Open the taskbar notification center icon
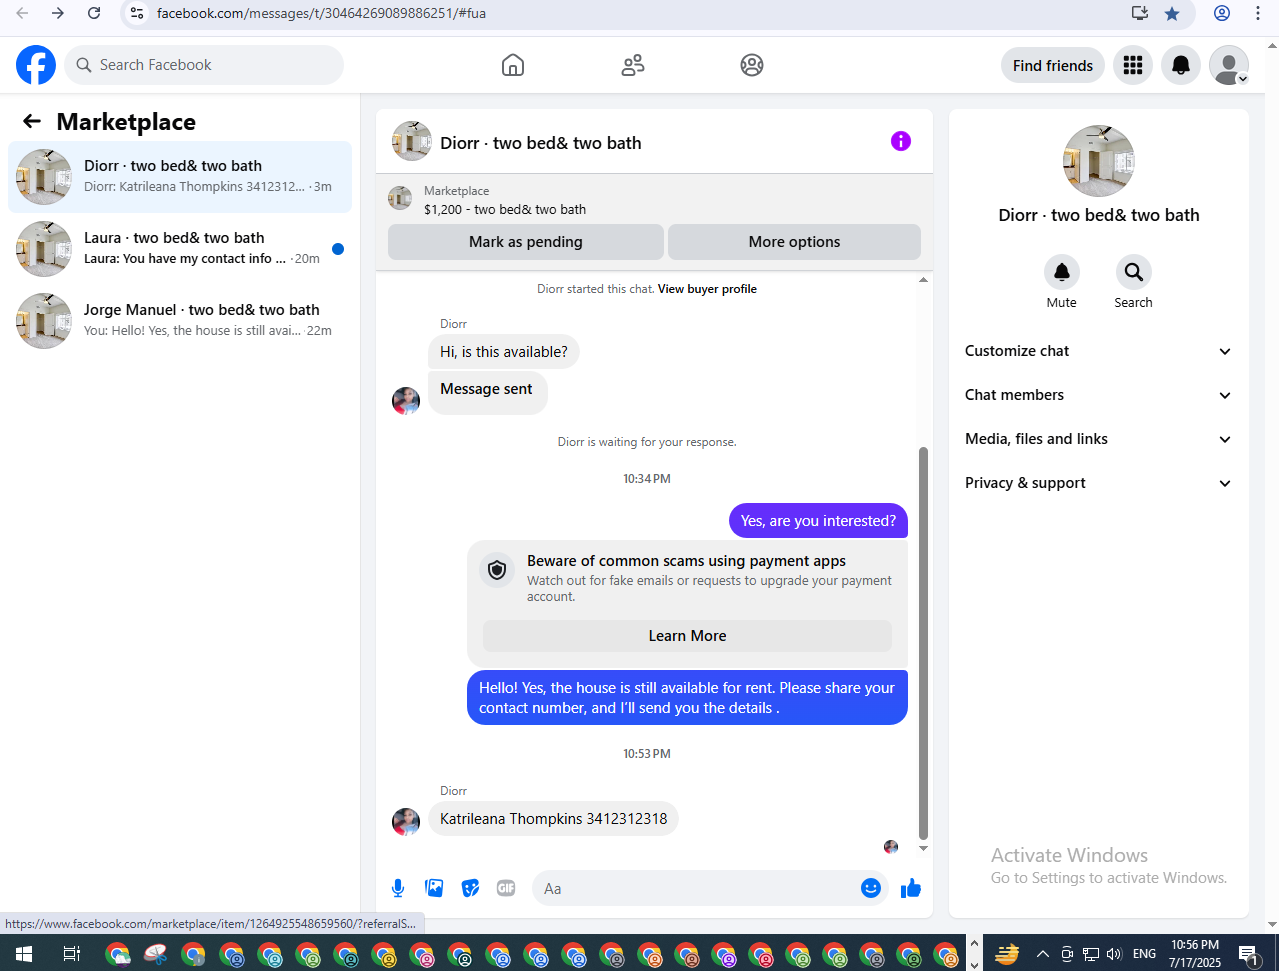Image resolution: width=1279 pixels, height=971 pixels. [1249, 954]
